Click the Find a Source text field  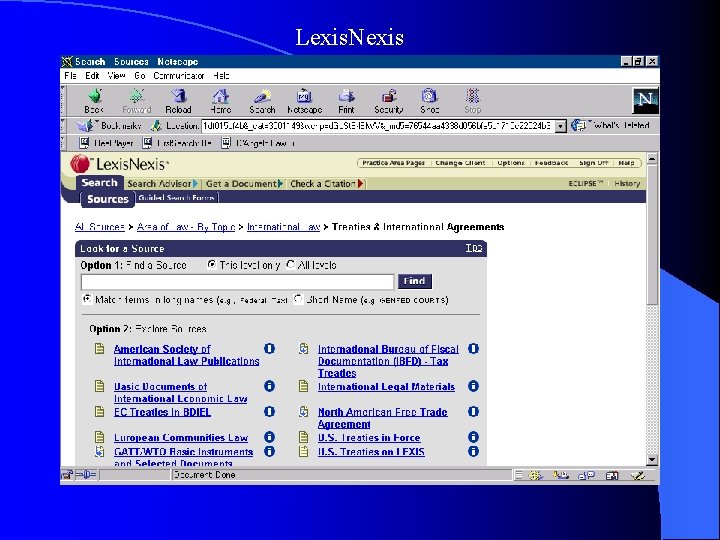(x=237, y=281)
